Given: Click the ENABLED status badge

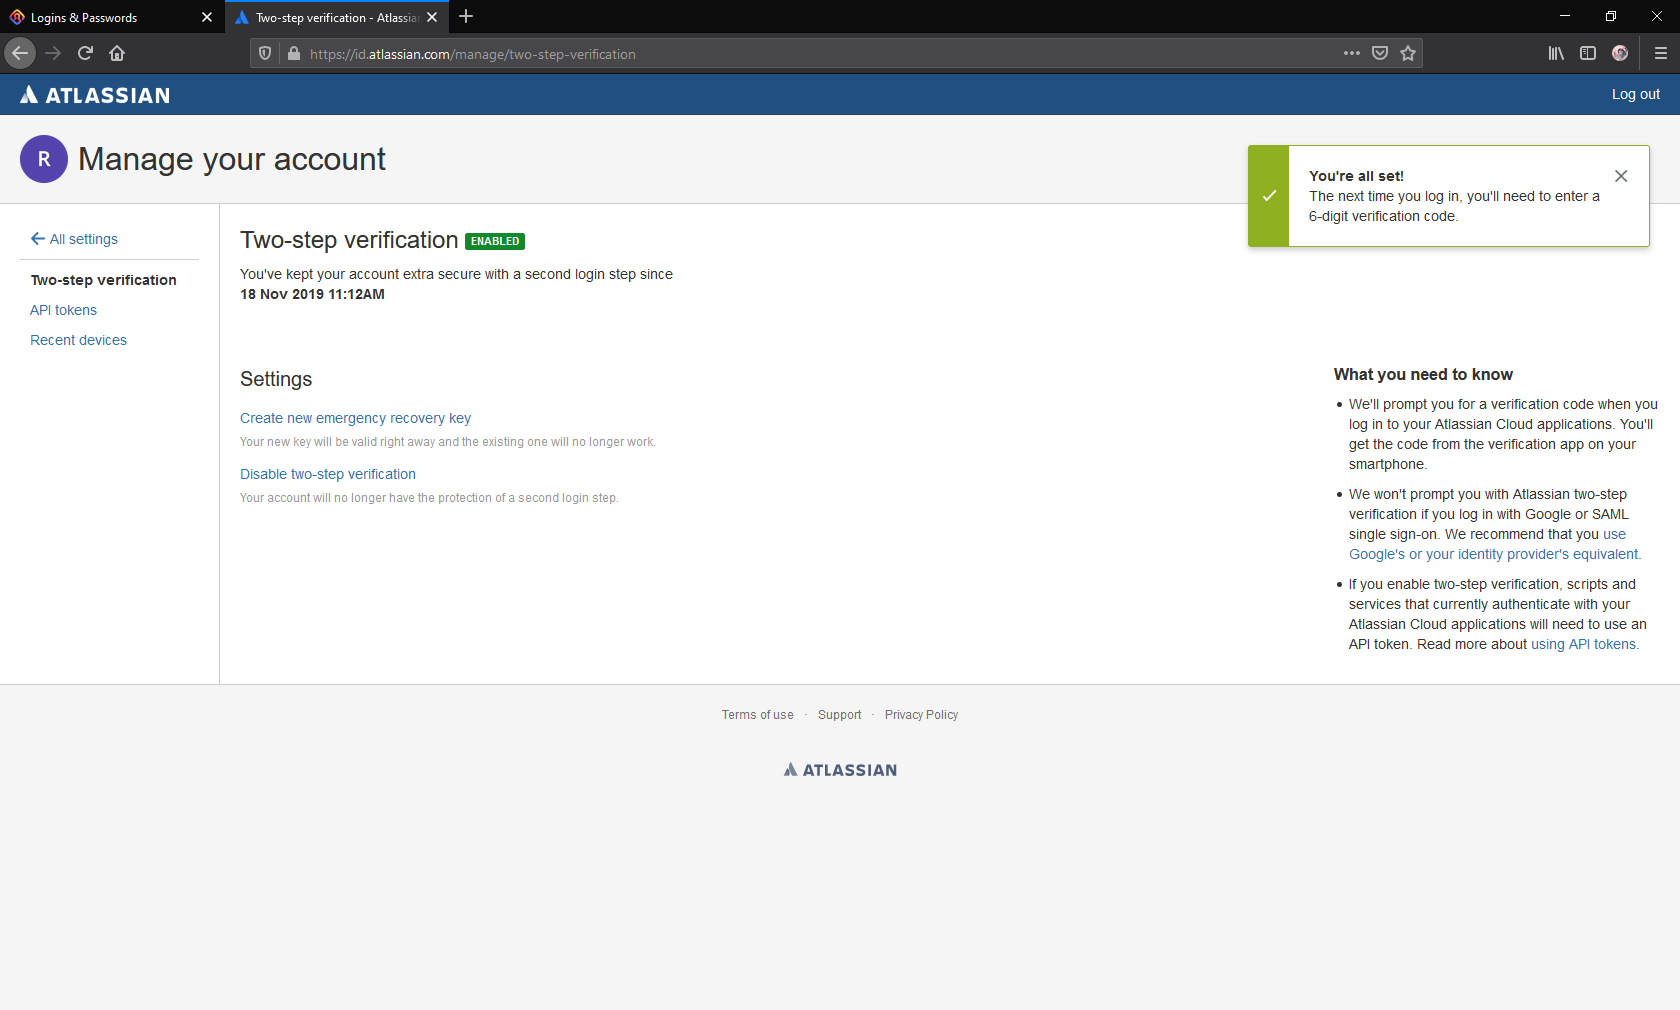Looking at the screenshot, I should pyautogui.click(x=495, y=241).
